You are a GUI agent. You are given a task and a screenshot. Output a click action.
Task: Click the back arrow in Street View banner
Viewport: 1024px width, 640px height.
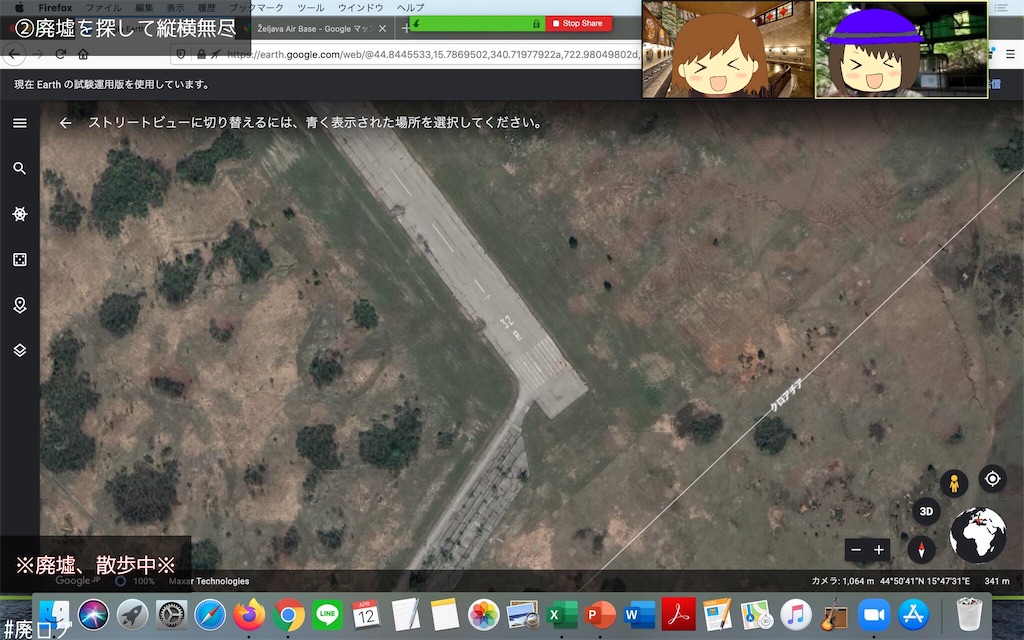[65, 123]
